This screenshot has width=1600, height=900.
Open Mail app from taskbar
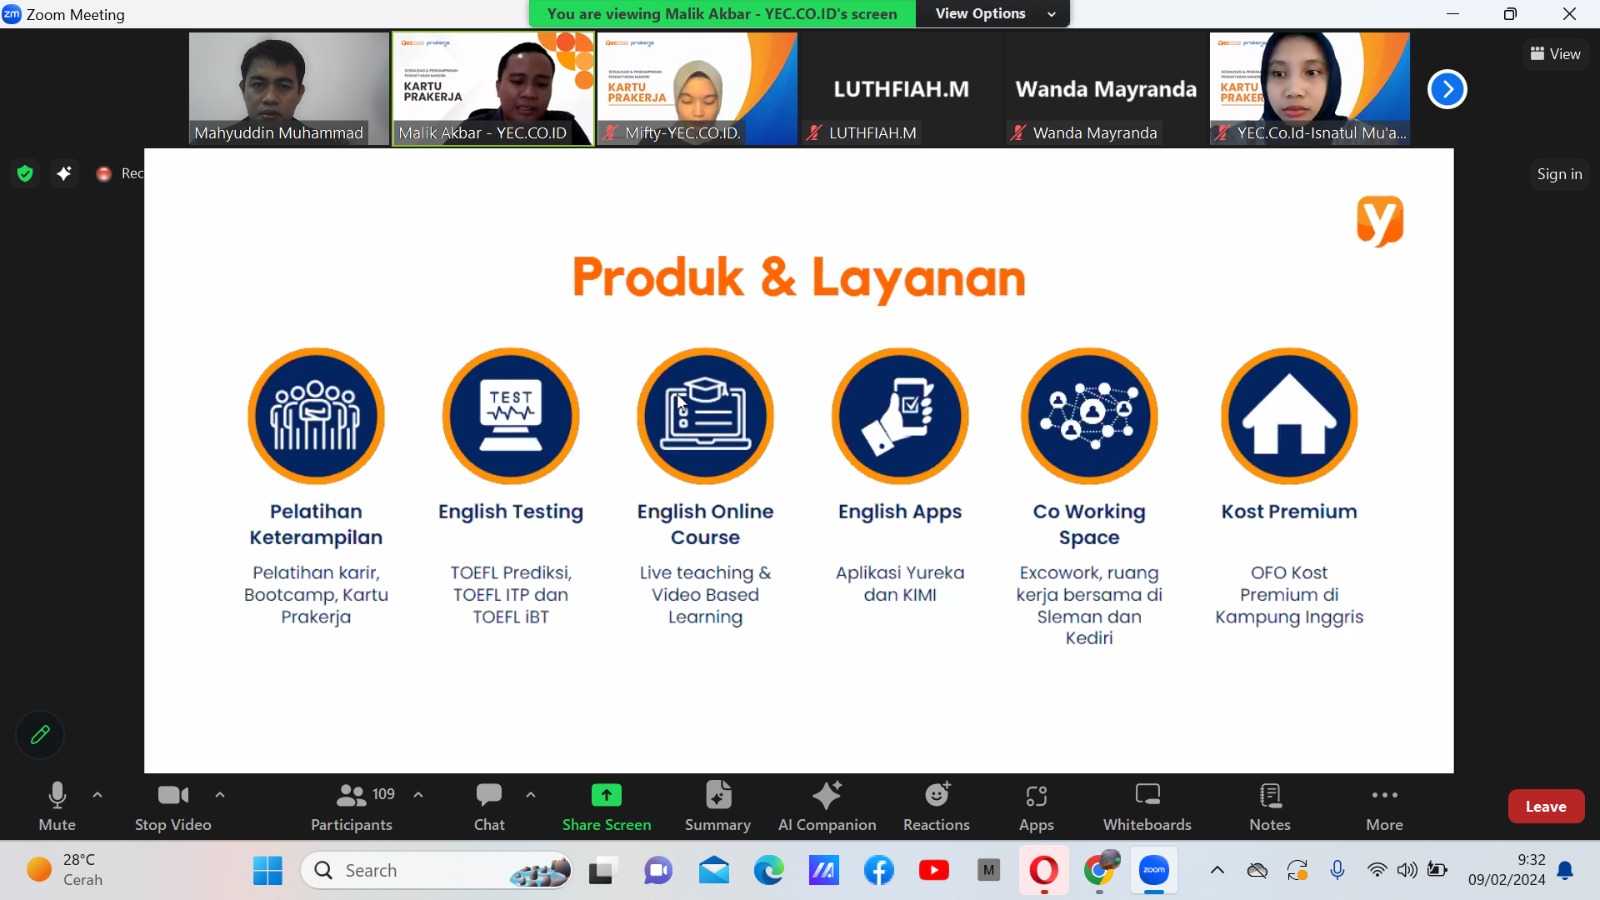[714, 871]
